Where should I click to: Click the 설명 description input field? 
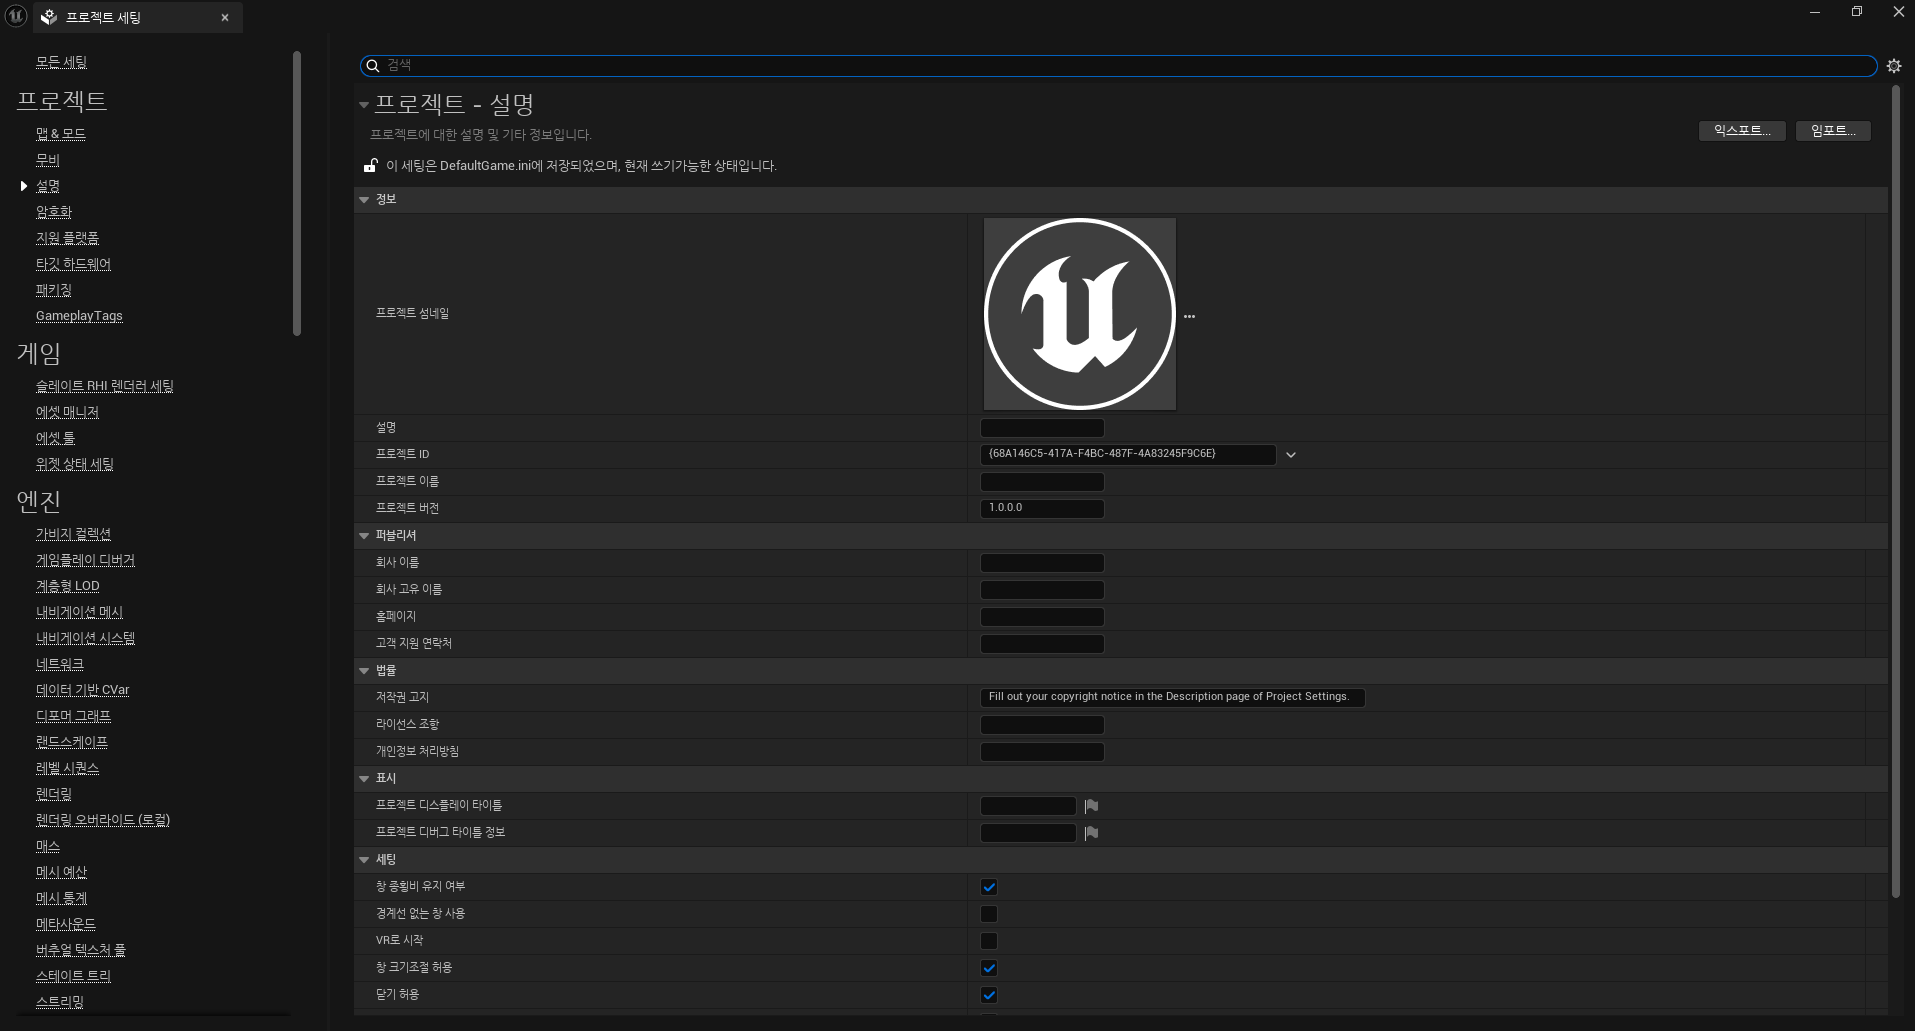pos(1042,428)
